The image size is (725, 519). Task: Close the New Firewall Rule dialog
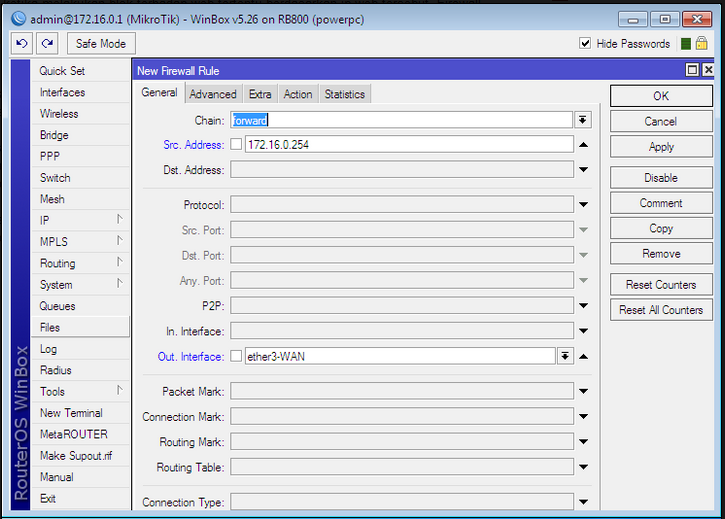point(708,70)
